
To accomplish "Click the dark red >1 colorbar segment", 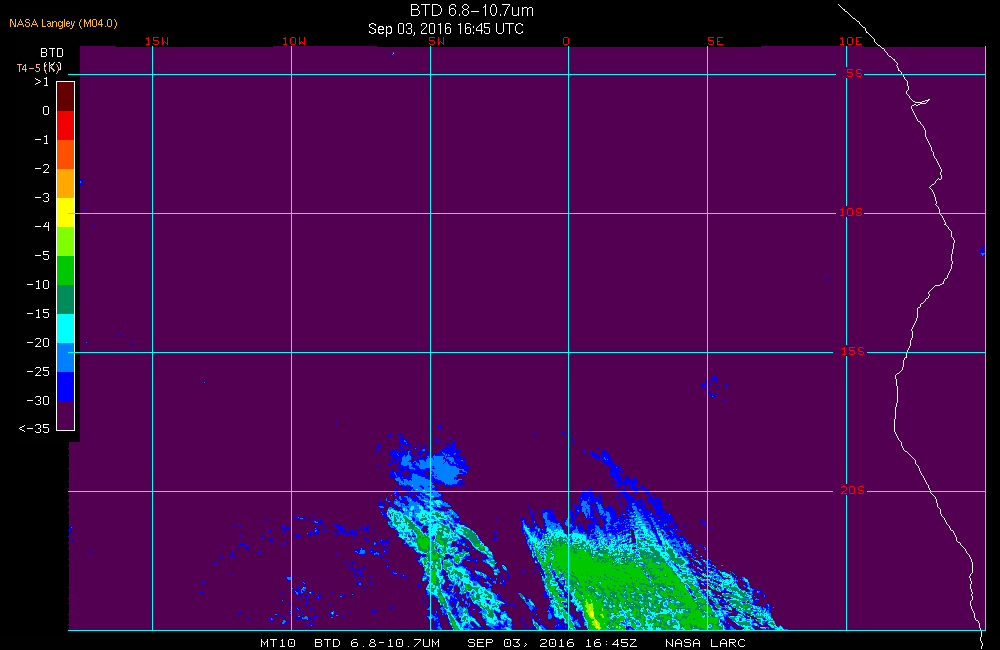I will tap(66, 96).
